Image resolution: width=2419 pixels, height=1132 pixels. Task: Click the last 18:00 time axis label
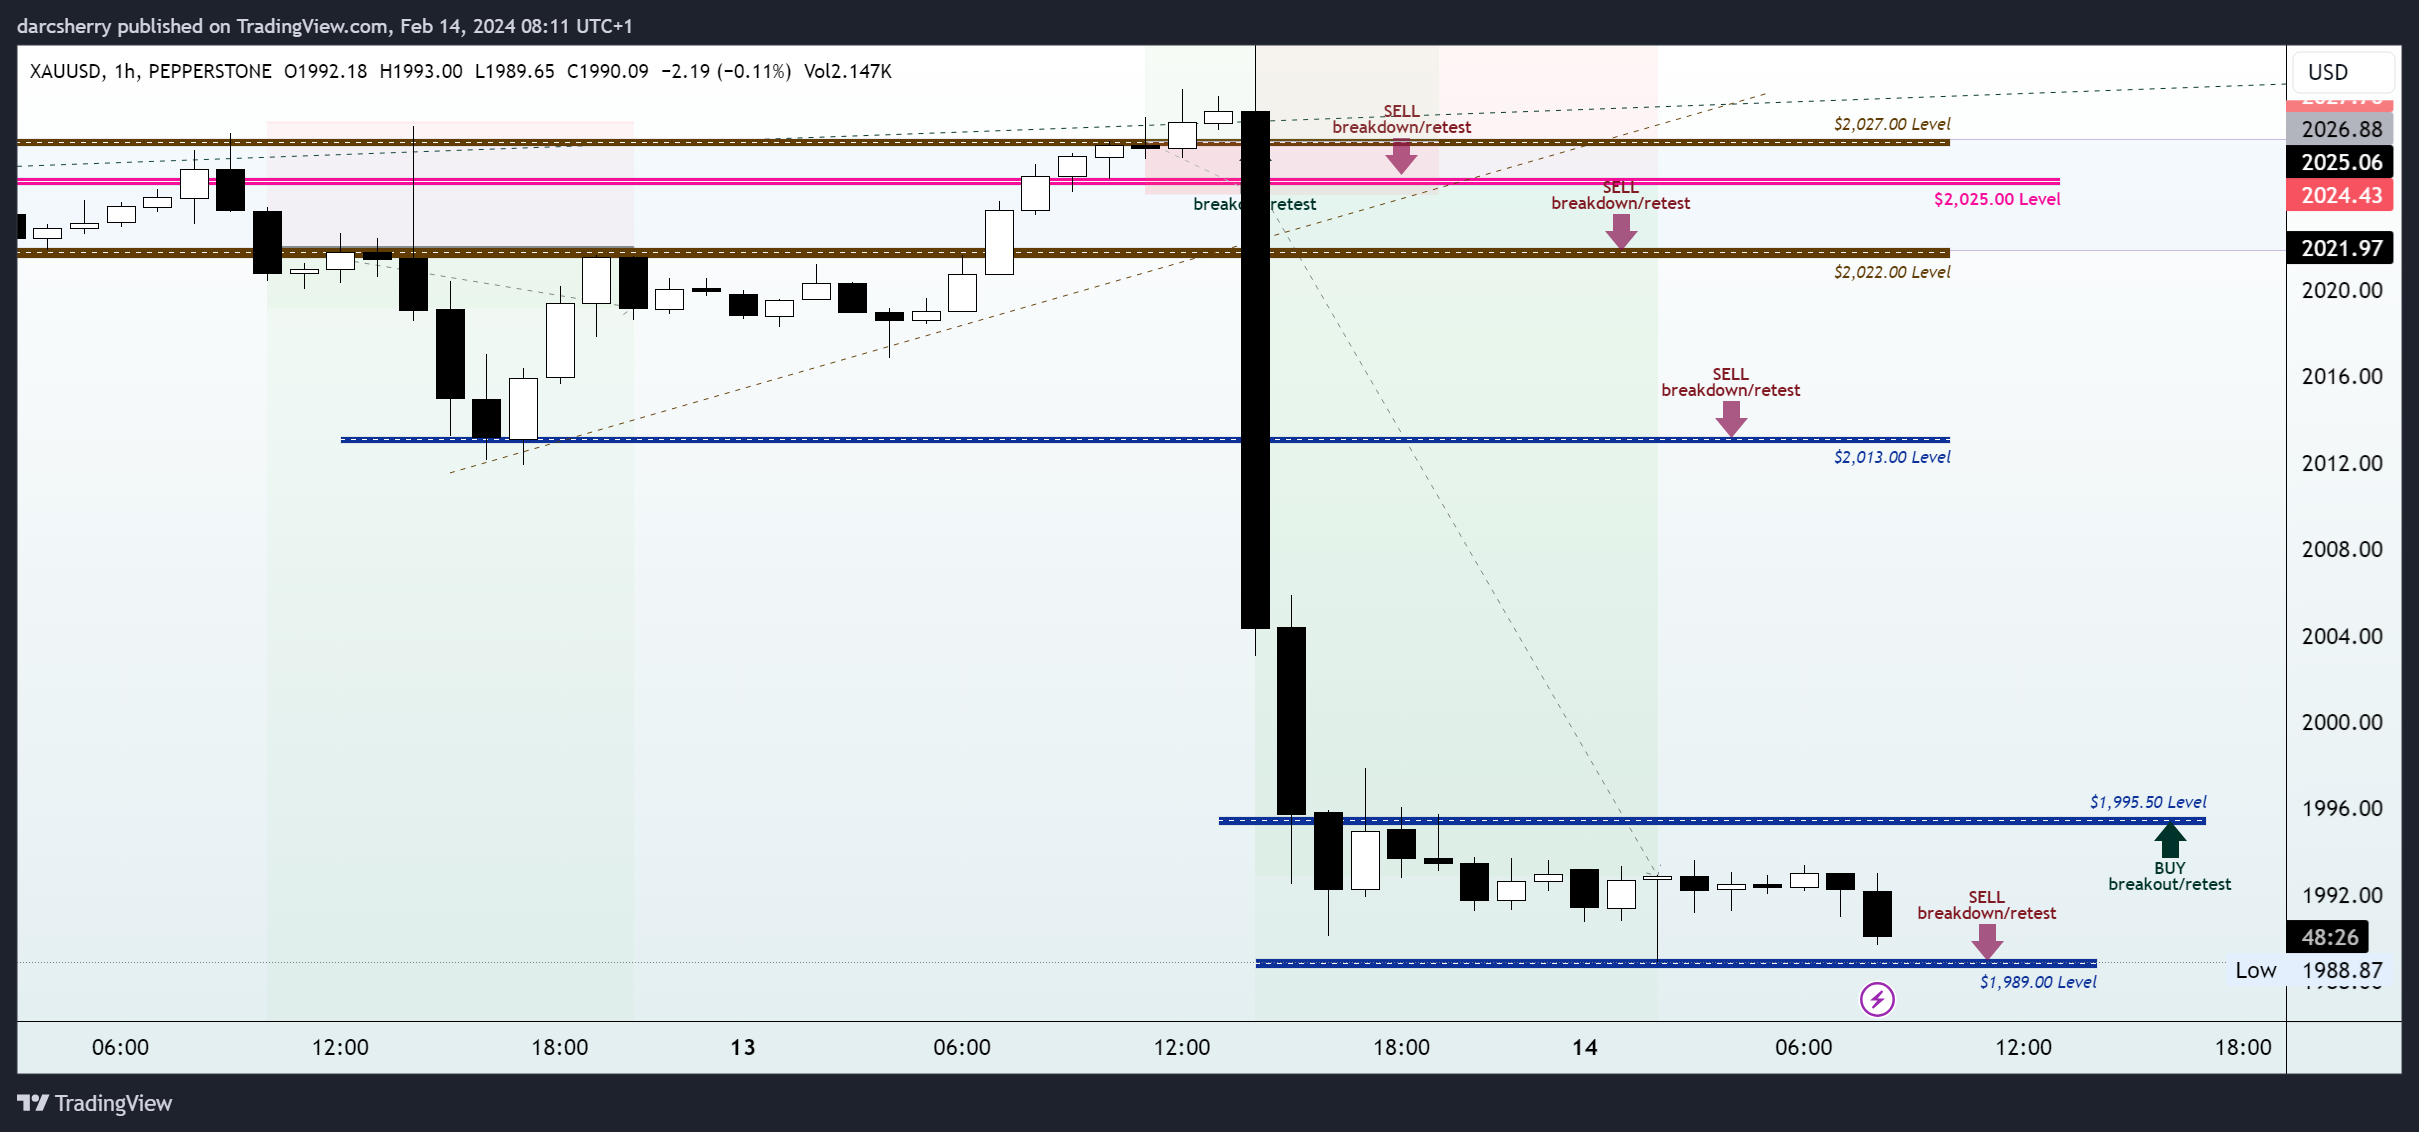[x=2243, y=1047]
